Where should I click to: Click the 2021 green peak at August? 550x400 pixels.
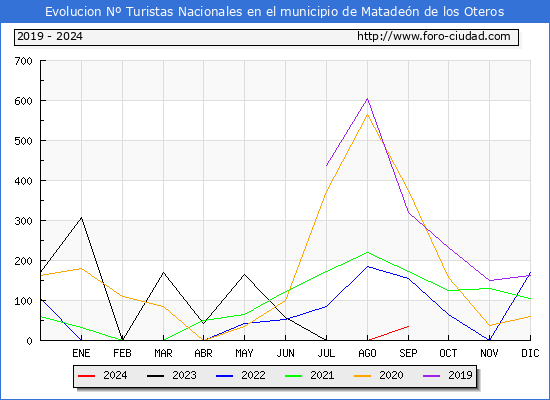pyautogui.click(x=367, y=252)
